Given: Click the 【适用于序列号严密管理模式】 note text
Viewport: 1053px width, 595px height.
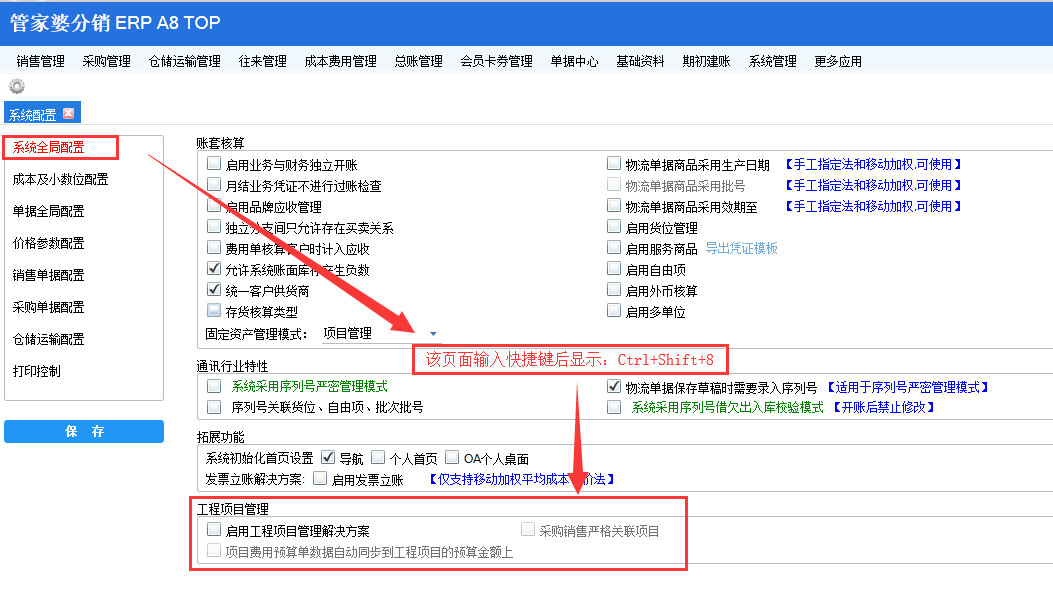Looking at the screenshot, I should [x=907, y=387].
